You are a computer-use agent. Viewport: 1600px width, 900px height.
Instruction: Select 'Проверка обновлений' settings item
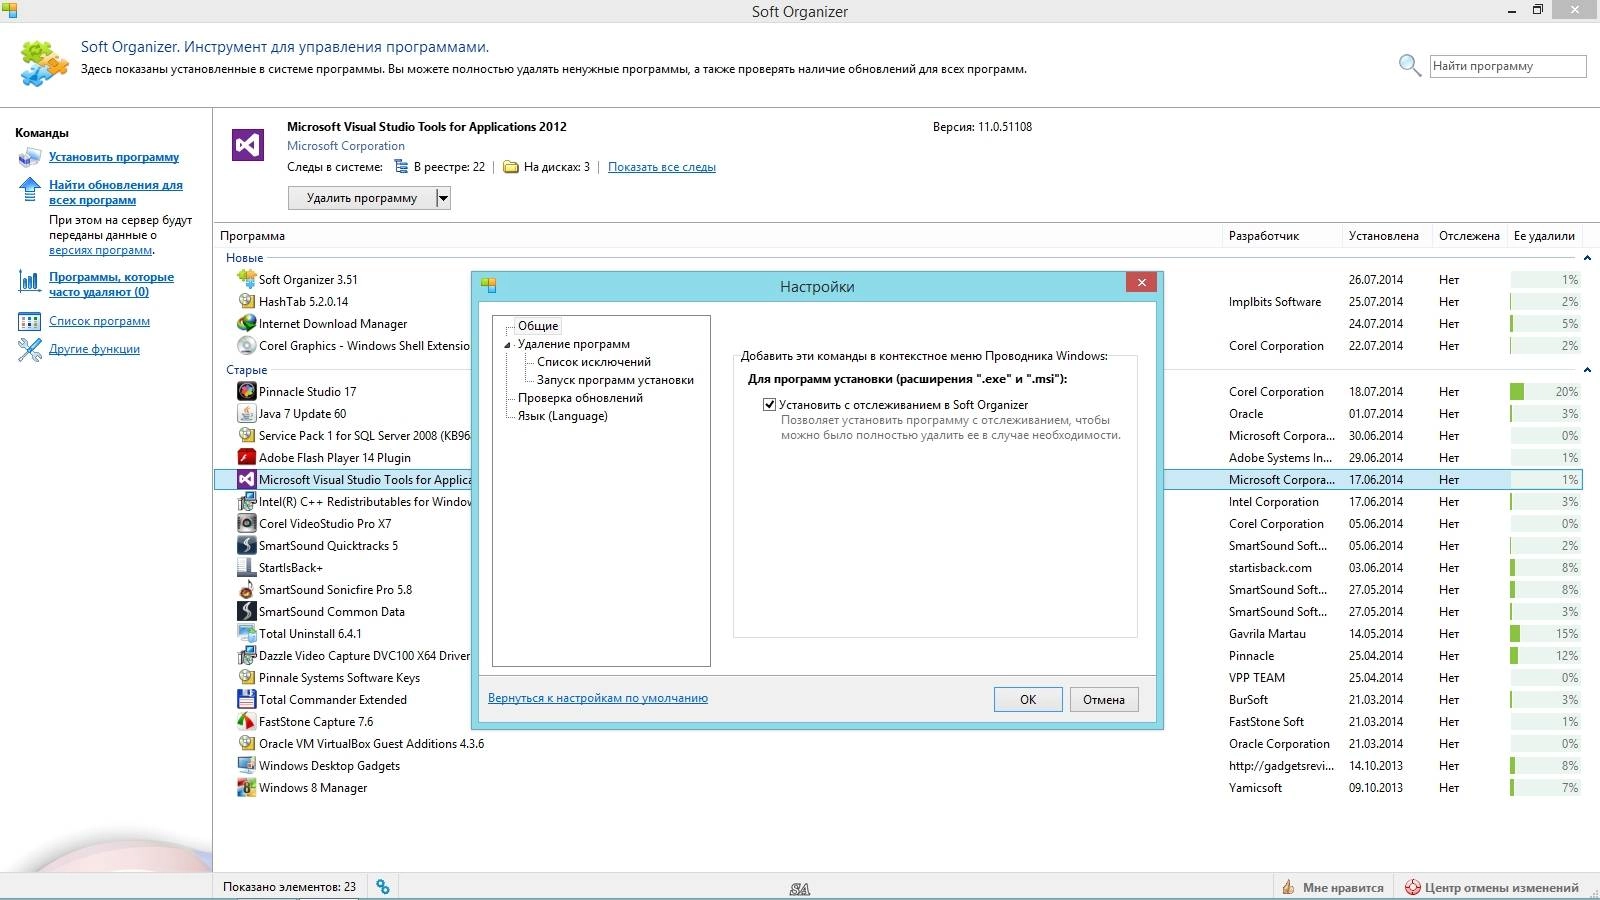click(580, 398)
